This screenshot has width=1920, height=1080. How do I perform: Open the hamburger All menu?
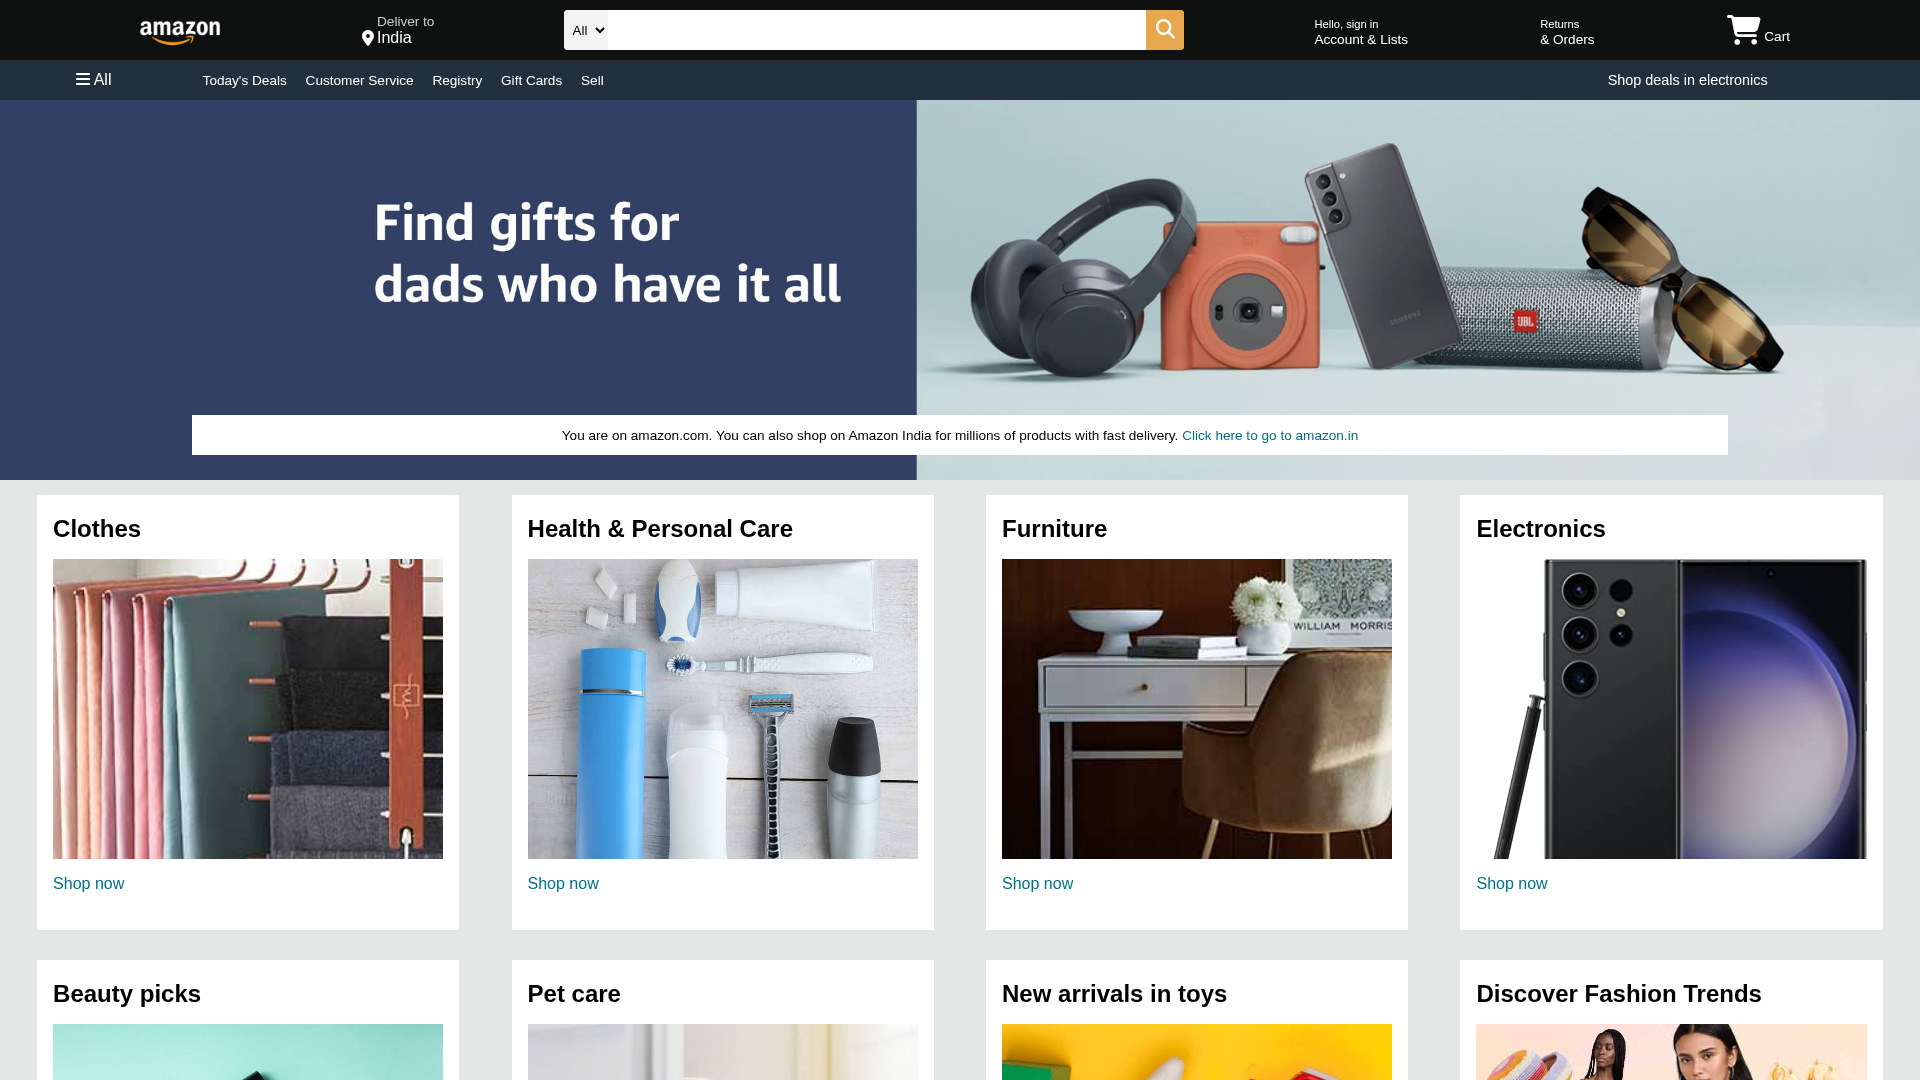click(94, 80)
